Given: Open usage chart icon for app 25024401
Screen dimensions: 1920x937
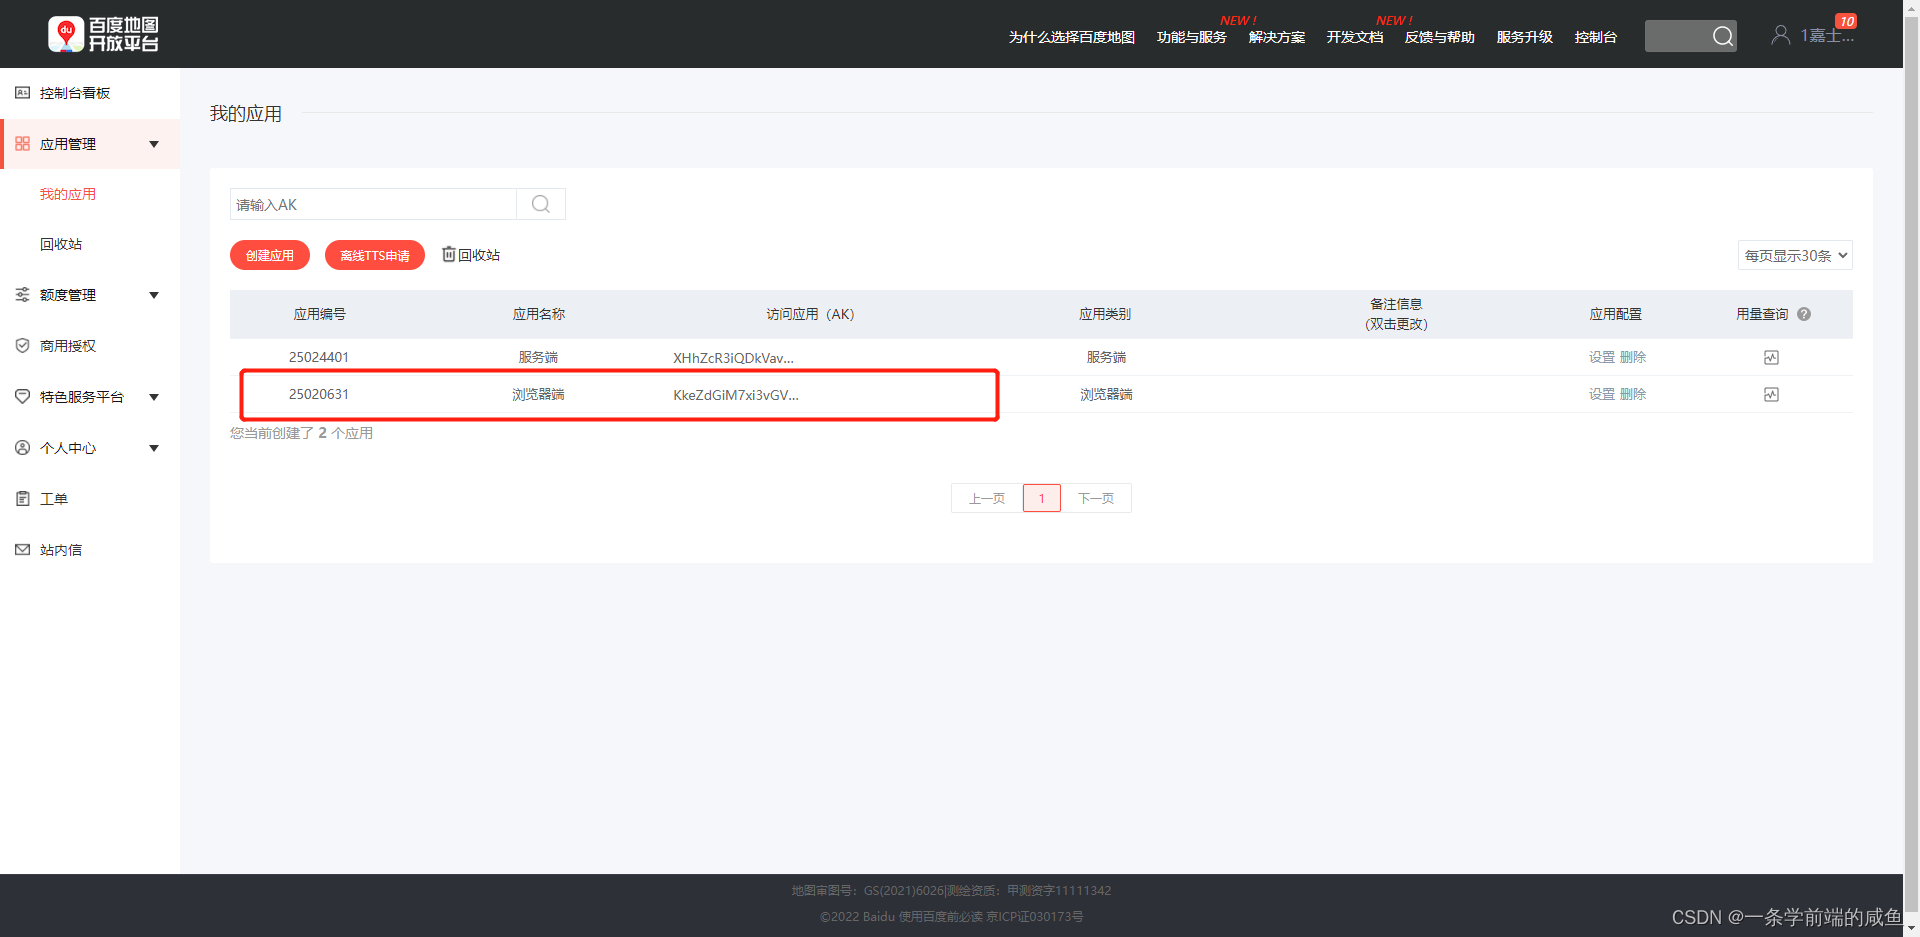Looking at the screenshot, I should pos(1771,357).
